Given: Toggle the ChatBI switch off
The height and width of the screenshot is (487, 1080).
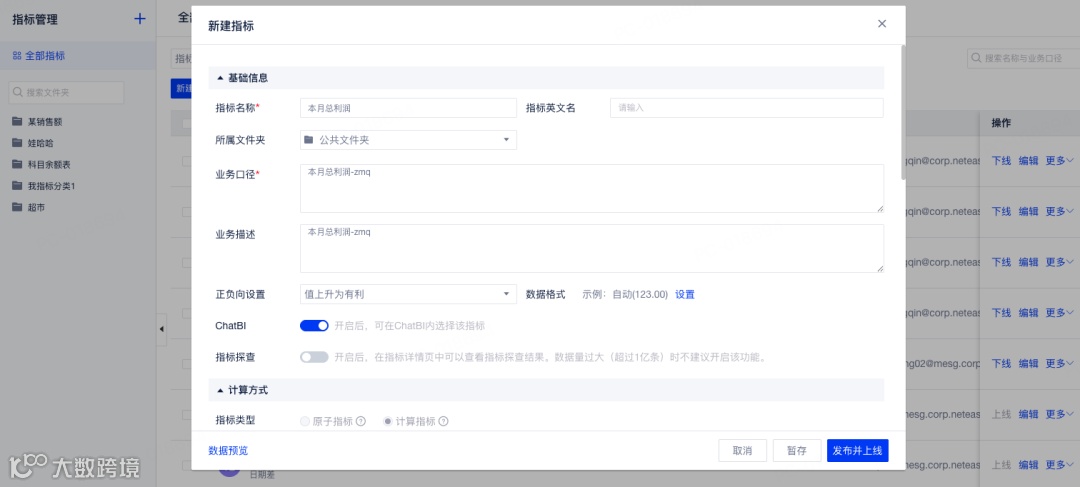Looking at the screenshot, I should [x=314, y=326].
